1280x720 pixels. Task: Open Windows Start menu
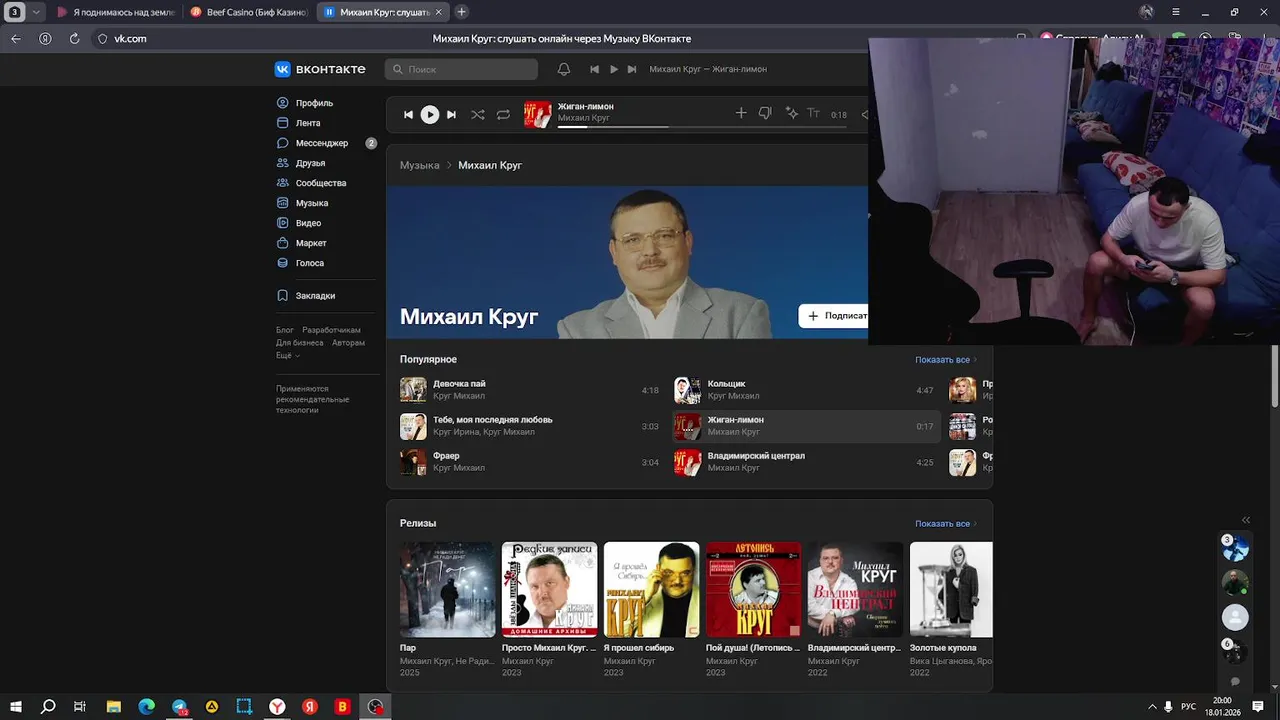click(x=16, y=707)
